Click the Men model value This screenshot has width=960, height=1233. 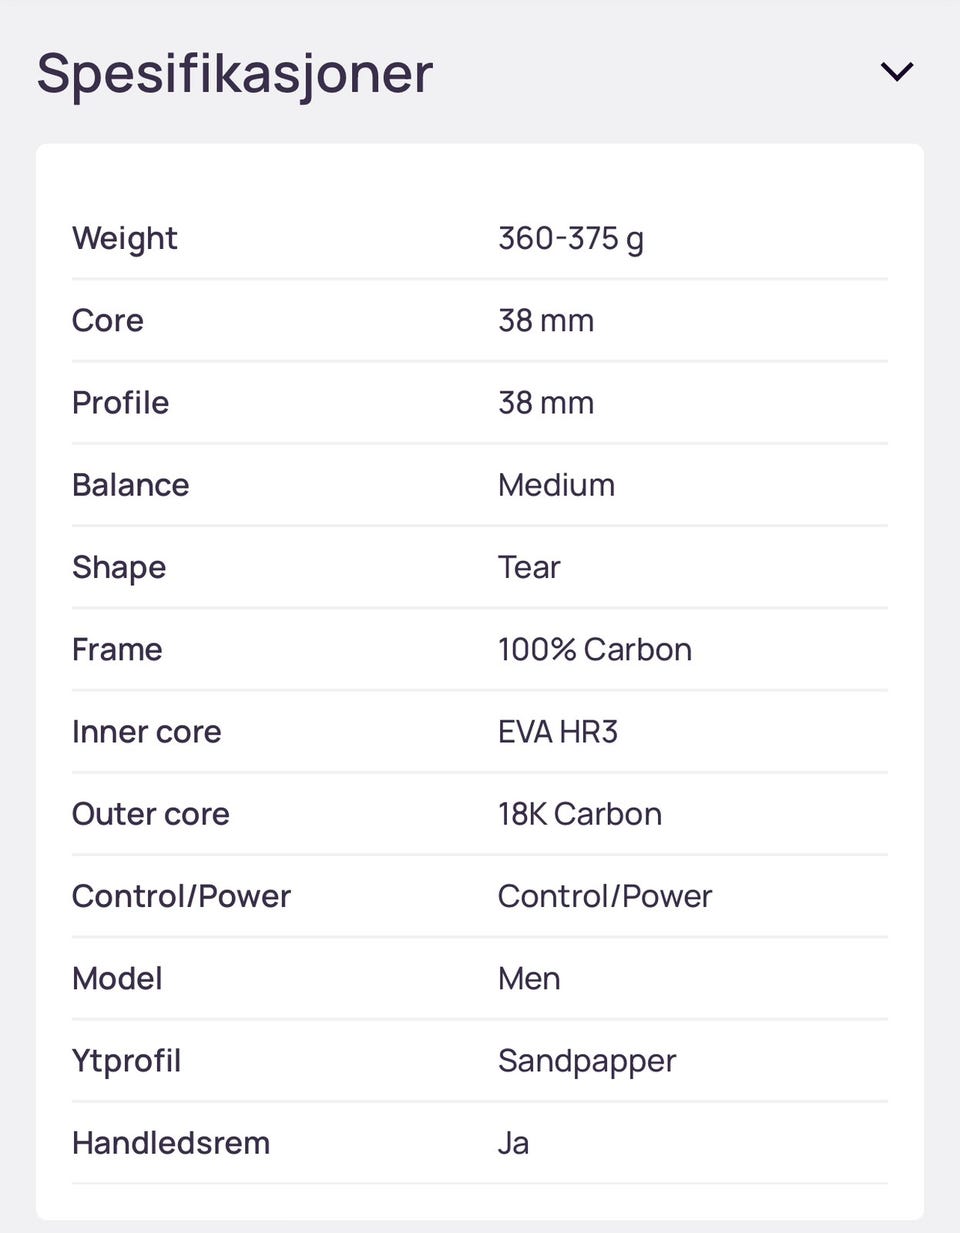coord(529,978)
